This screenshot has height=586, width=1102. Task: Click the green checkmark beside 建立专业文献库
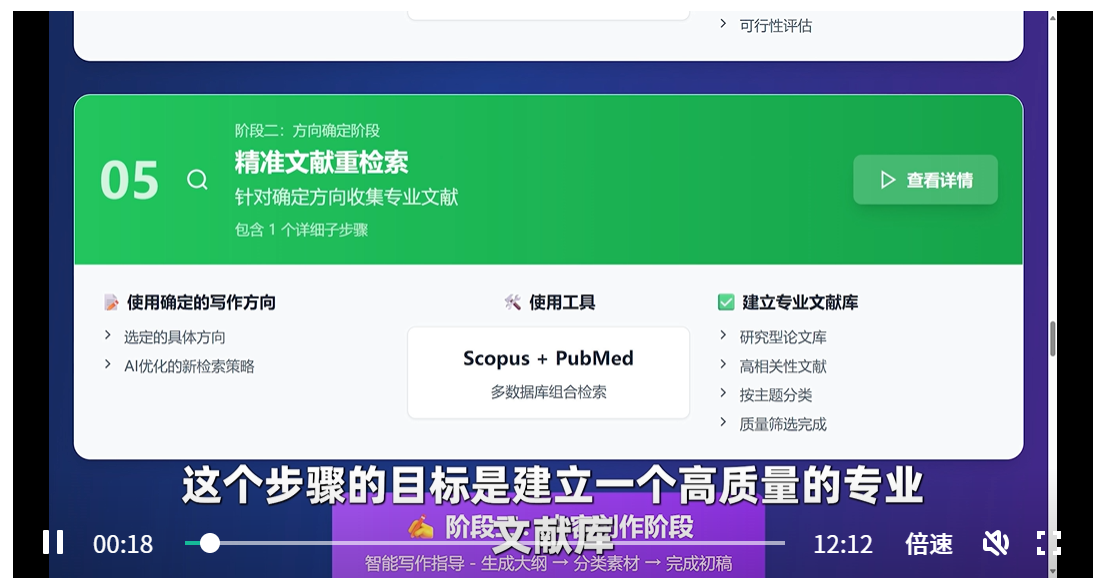pyautogui.click(x=726, y=302)
